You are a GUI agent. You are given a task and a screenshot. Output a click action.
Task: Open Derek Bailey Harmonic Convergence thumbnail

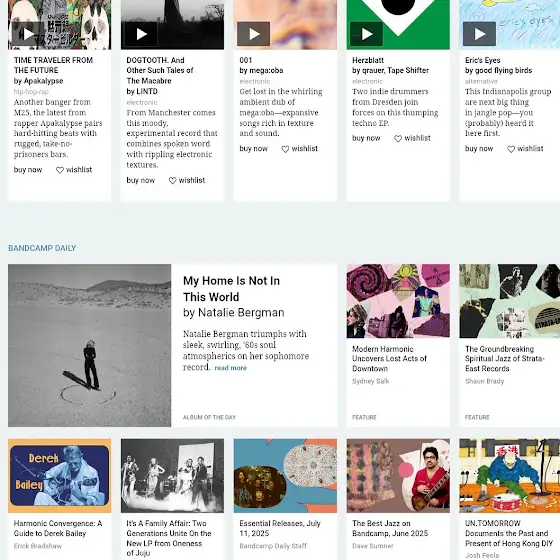[60, 476]
